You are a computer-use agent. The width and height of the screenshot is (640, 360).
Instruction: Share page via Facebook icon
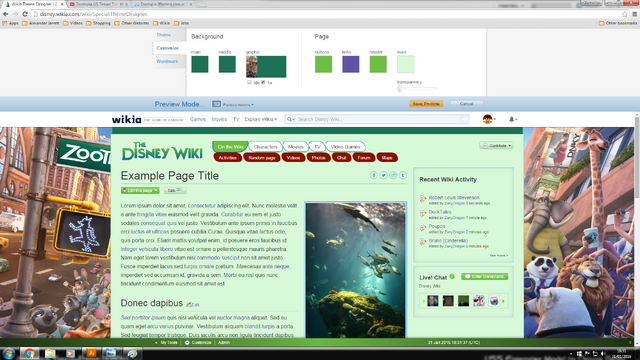click(373, 175)
